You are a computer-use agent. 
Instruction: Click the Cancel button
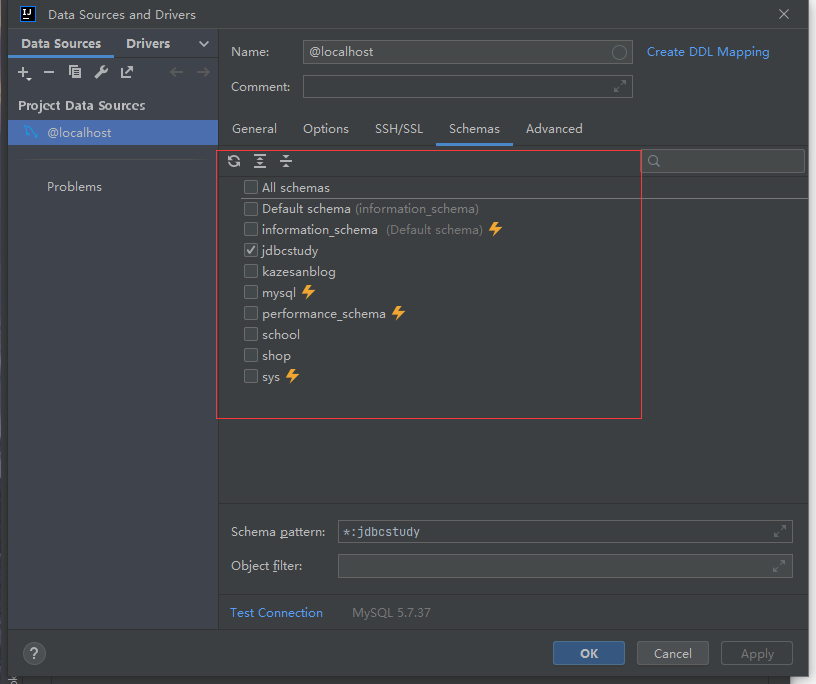(672, 653)
